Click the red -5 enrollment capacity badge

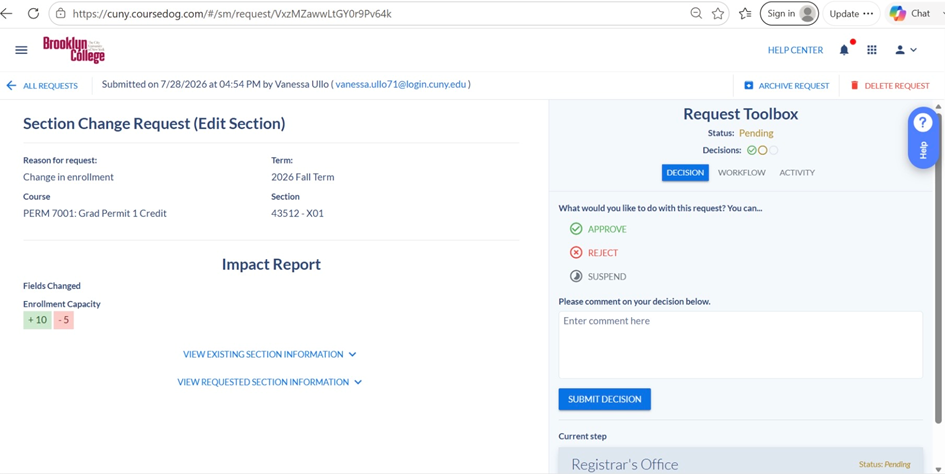coord(63,320)
